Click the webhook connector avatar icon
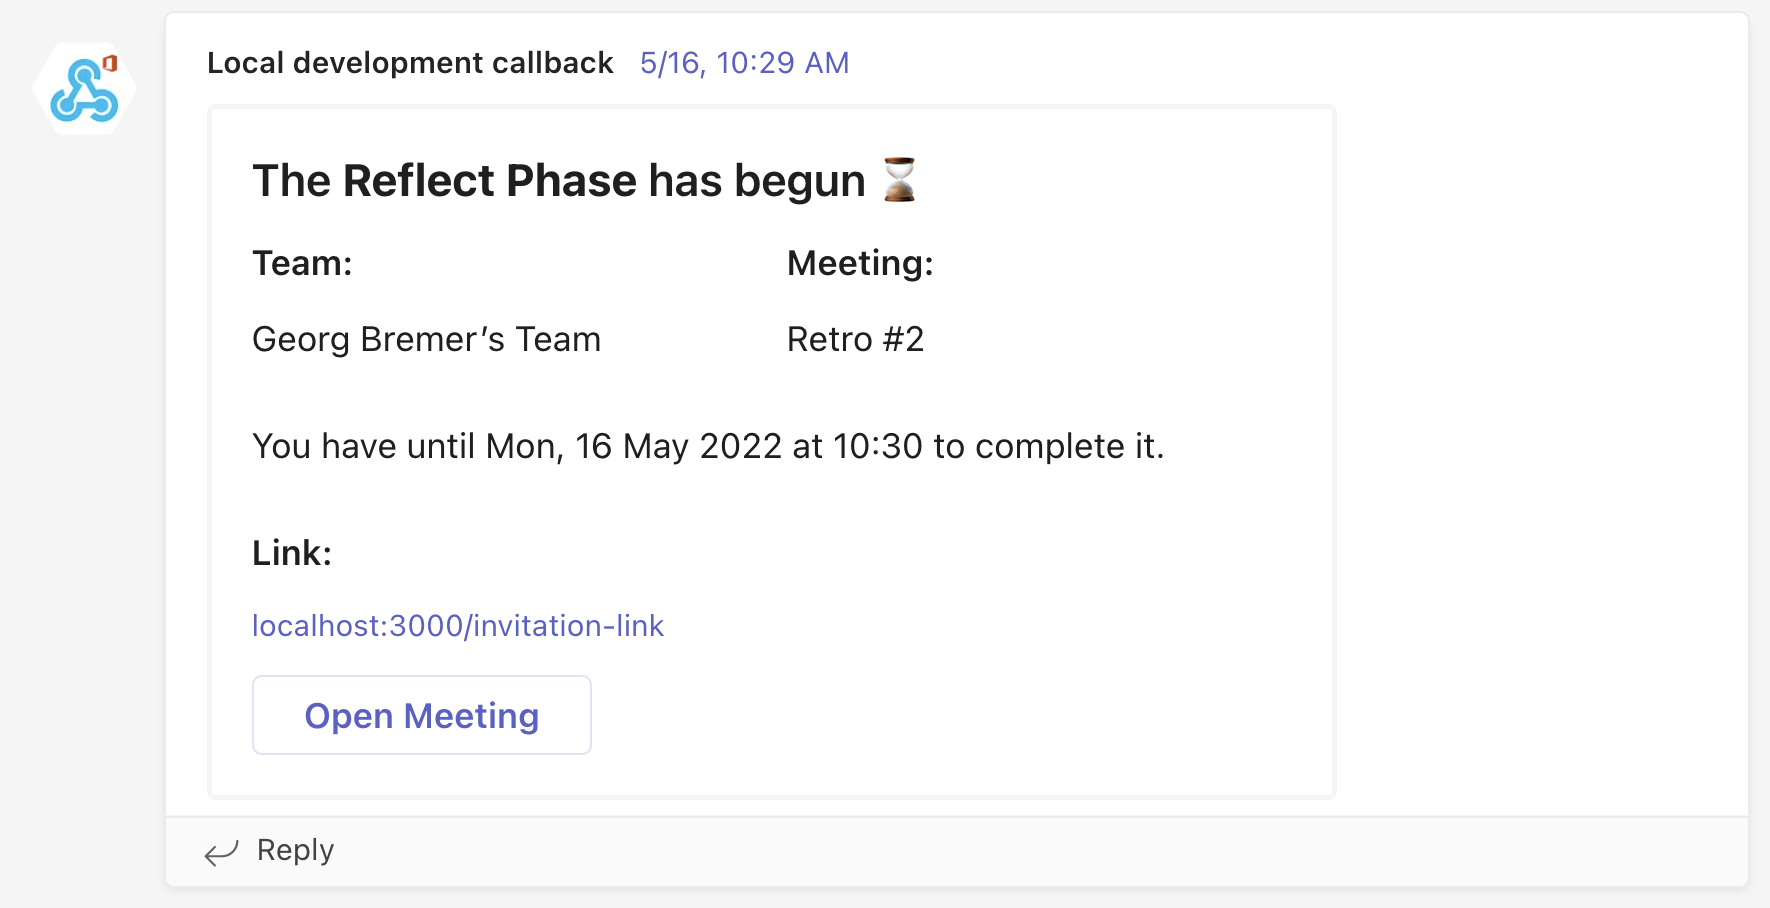This screenshot has width=1770, height=908. coord(84,90)
